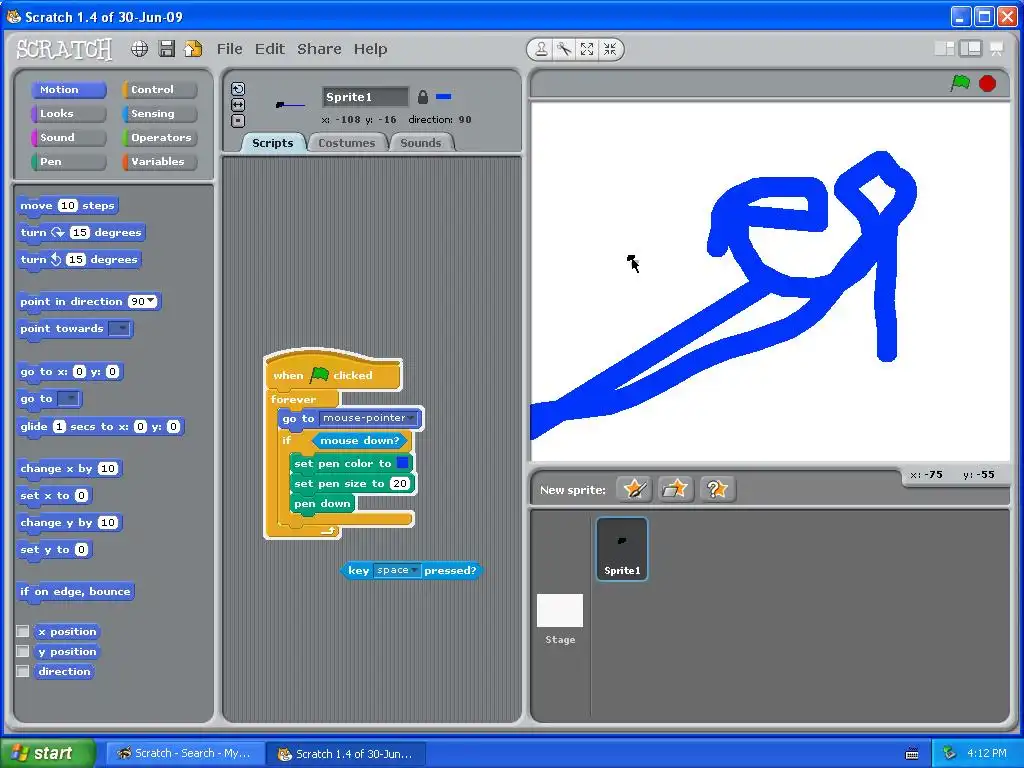The width and height of the screenshot is (1024, 768).
Task: Click the green flag to start scripts
Action: coord(960,83)
